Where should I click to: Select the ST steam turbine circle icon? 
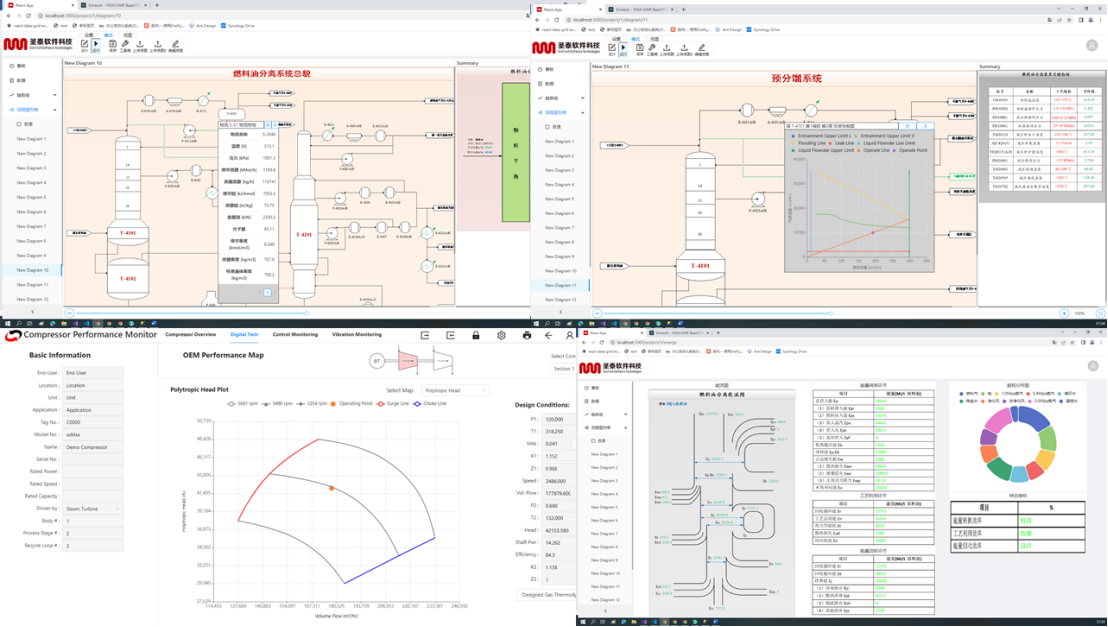(377, 361)
